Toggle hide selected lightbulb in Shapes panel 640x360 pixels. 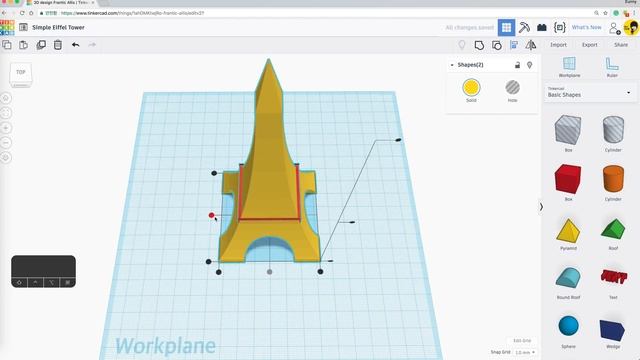click(529, 65)
